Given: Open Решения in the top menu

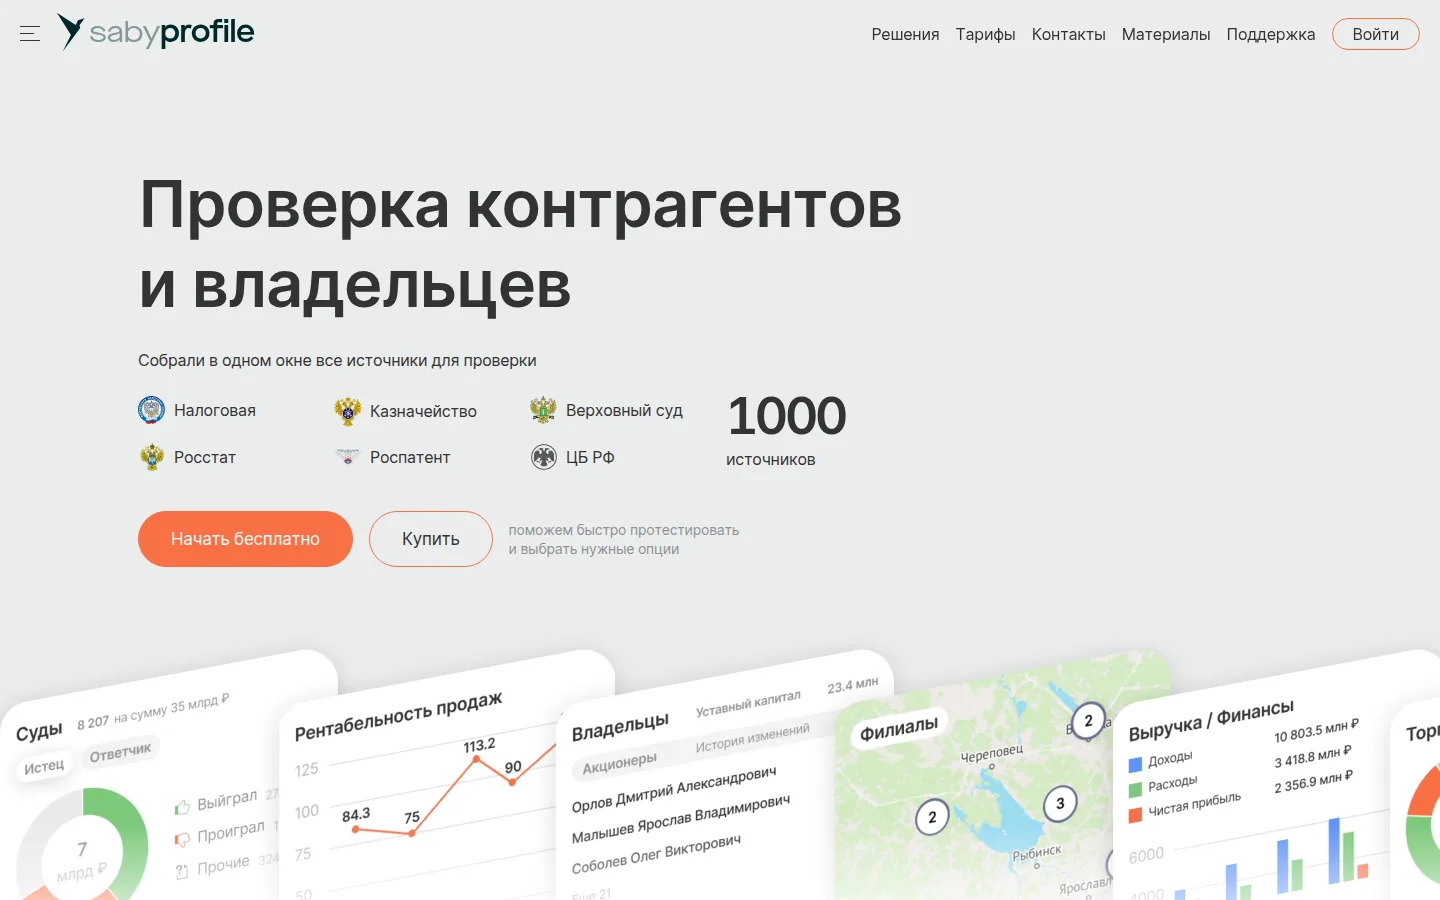Looking at the screenshot, I should pos(905,34).
